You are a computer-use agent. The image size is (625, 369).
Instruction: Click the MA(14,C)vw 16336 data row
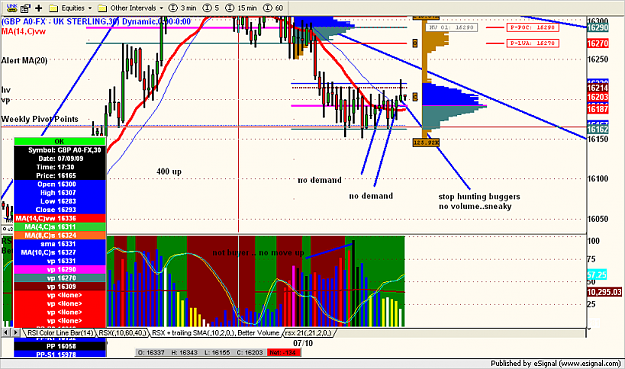[x=60, y=218]
